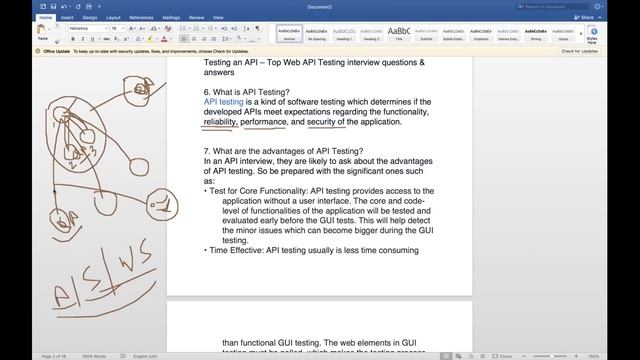Apply the red font color

[x=164, y=39]
